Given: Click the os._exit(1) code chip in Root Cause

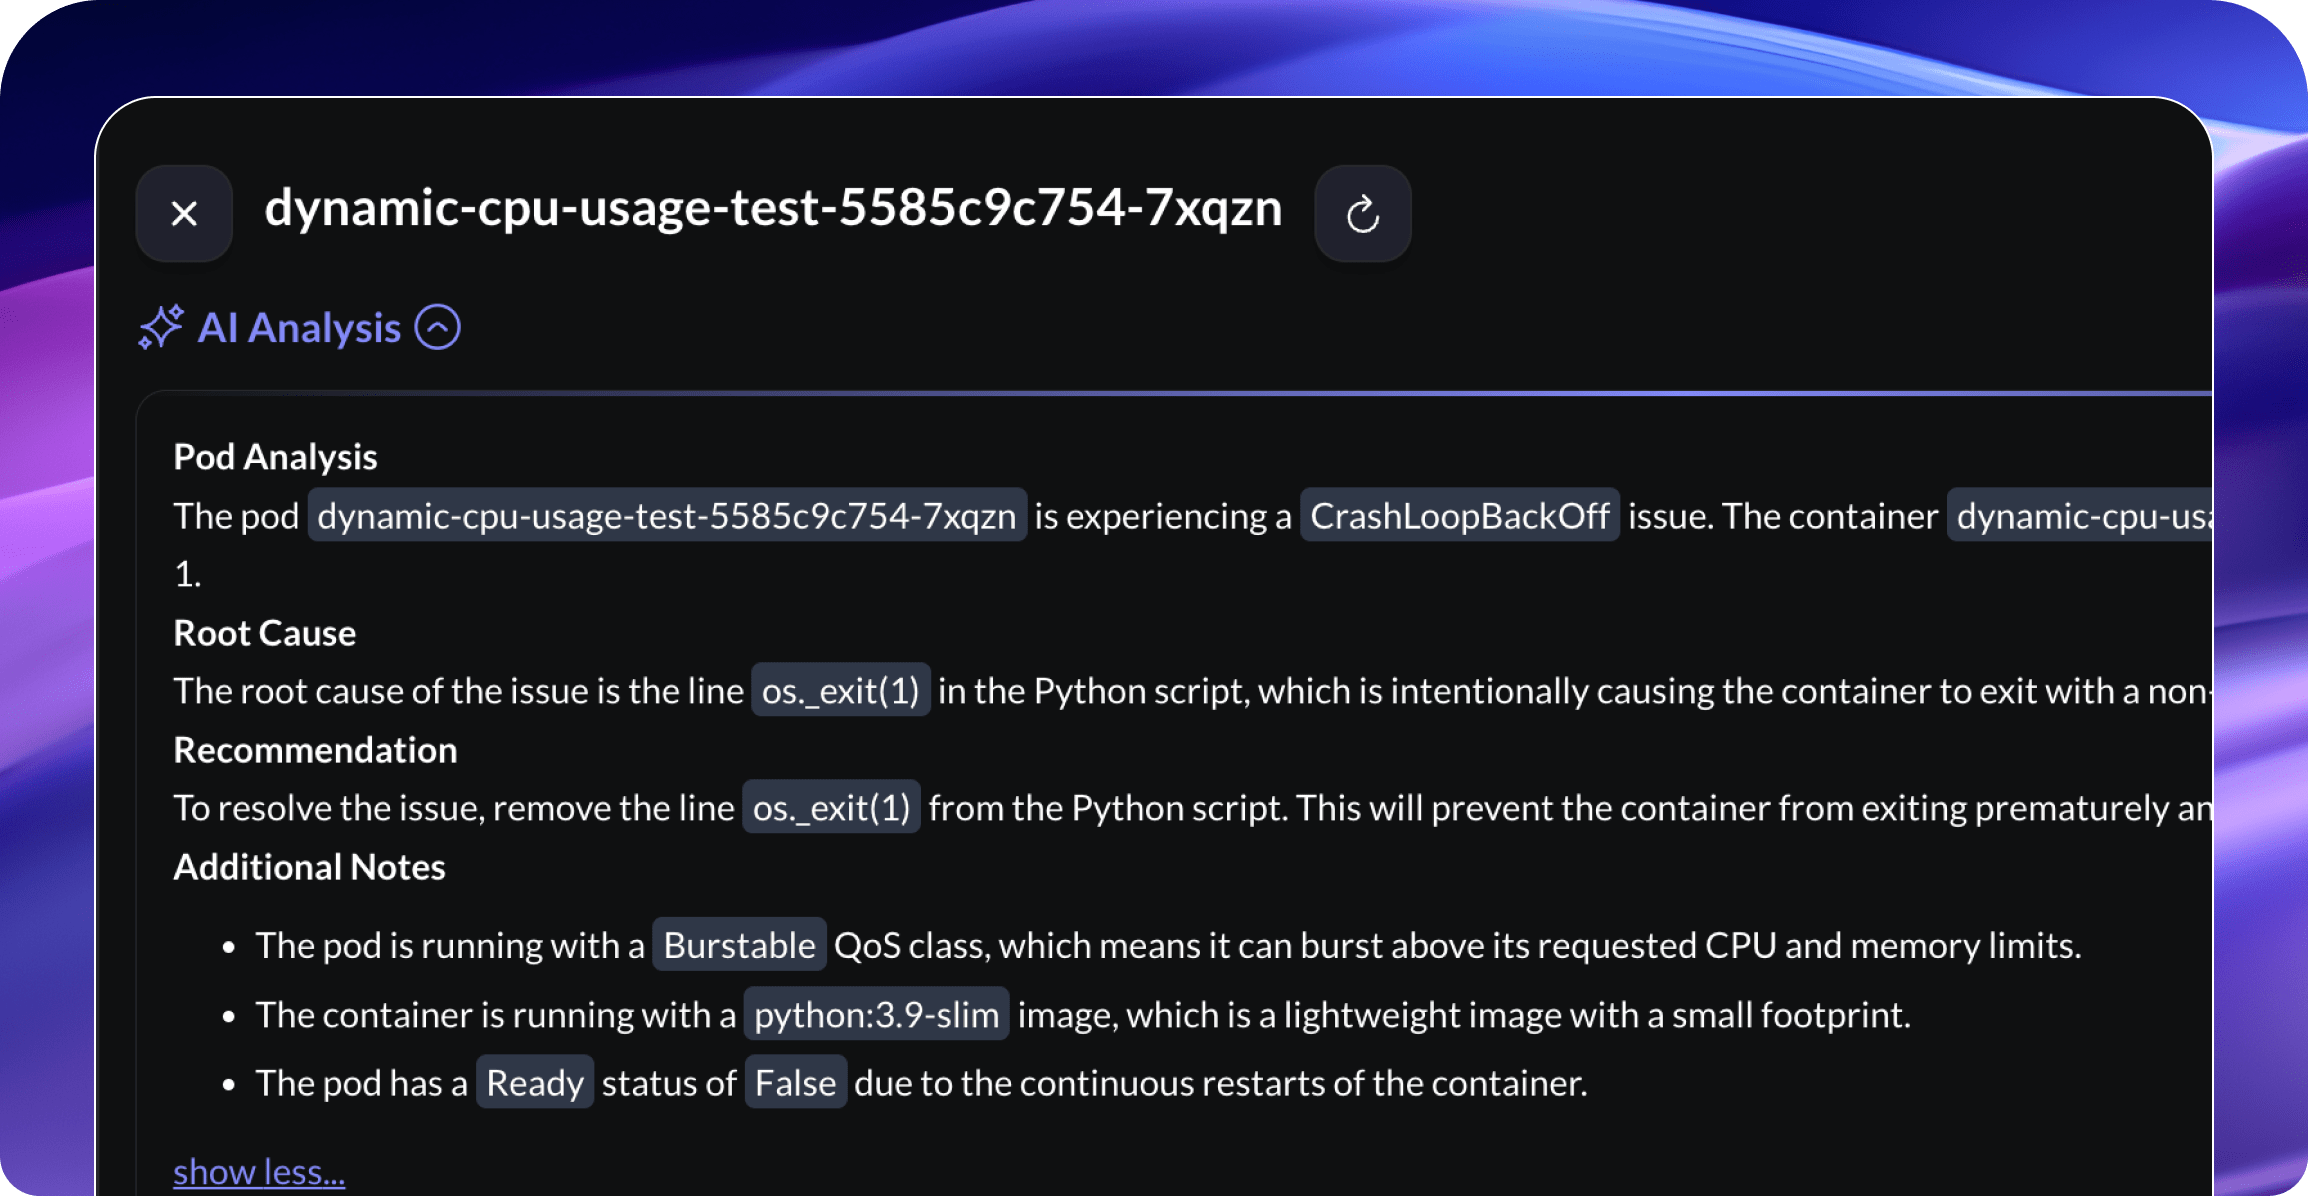Looking at the screenshot, I should coord(840,690).
